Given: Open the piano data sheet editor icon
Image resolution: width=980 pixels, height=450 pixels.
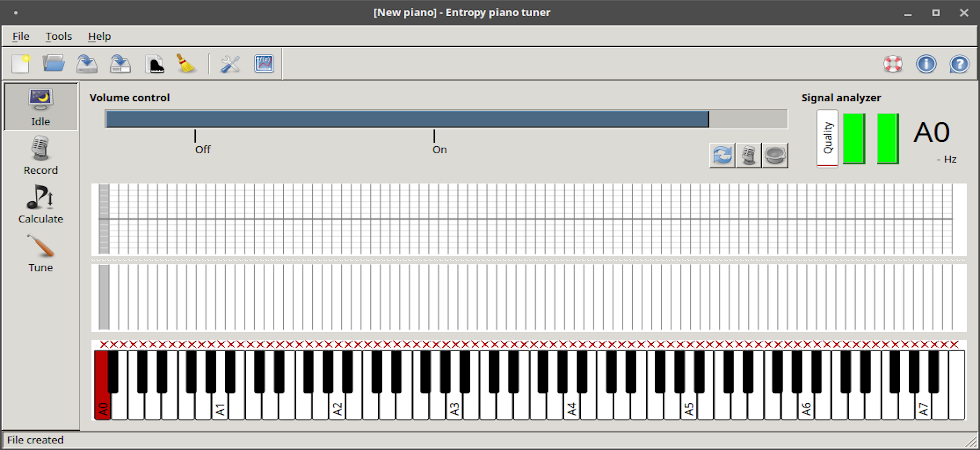Looking at the screenshot, I should 154,64.
